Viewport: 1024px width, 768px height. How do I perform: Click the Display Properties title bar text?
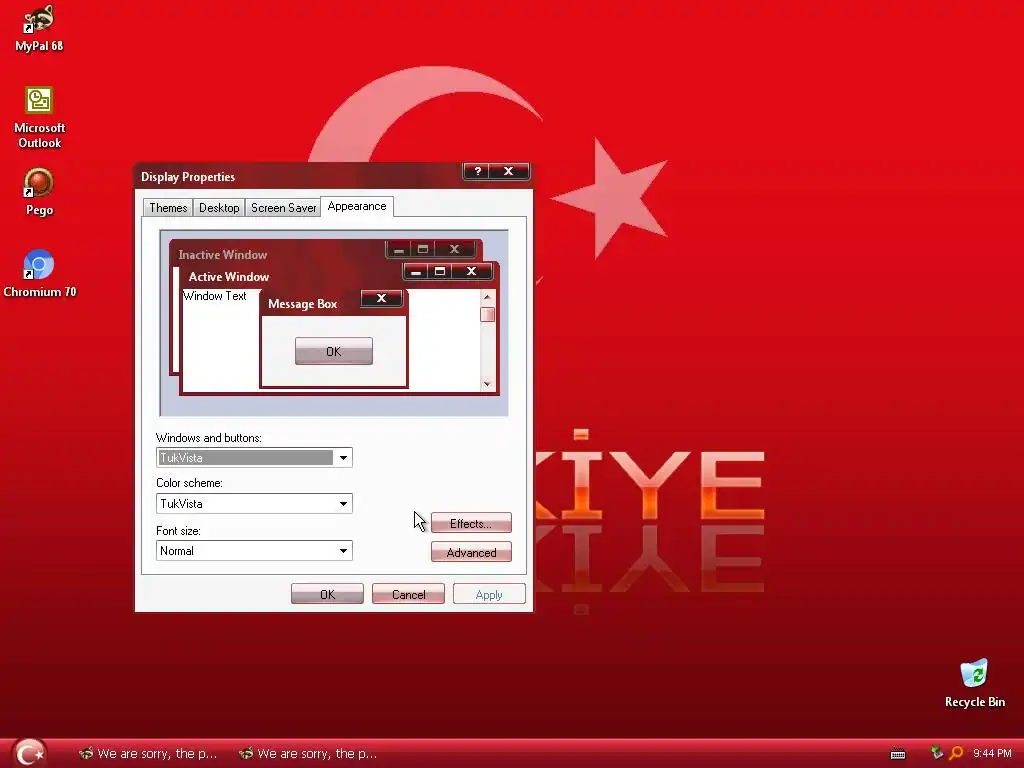pyautogui.click(x=188, y=177)
